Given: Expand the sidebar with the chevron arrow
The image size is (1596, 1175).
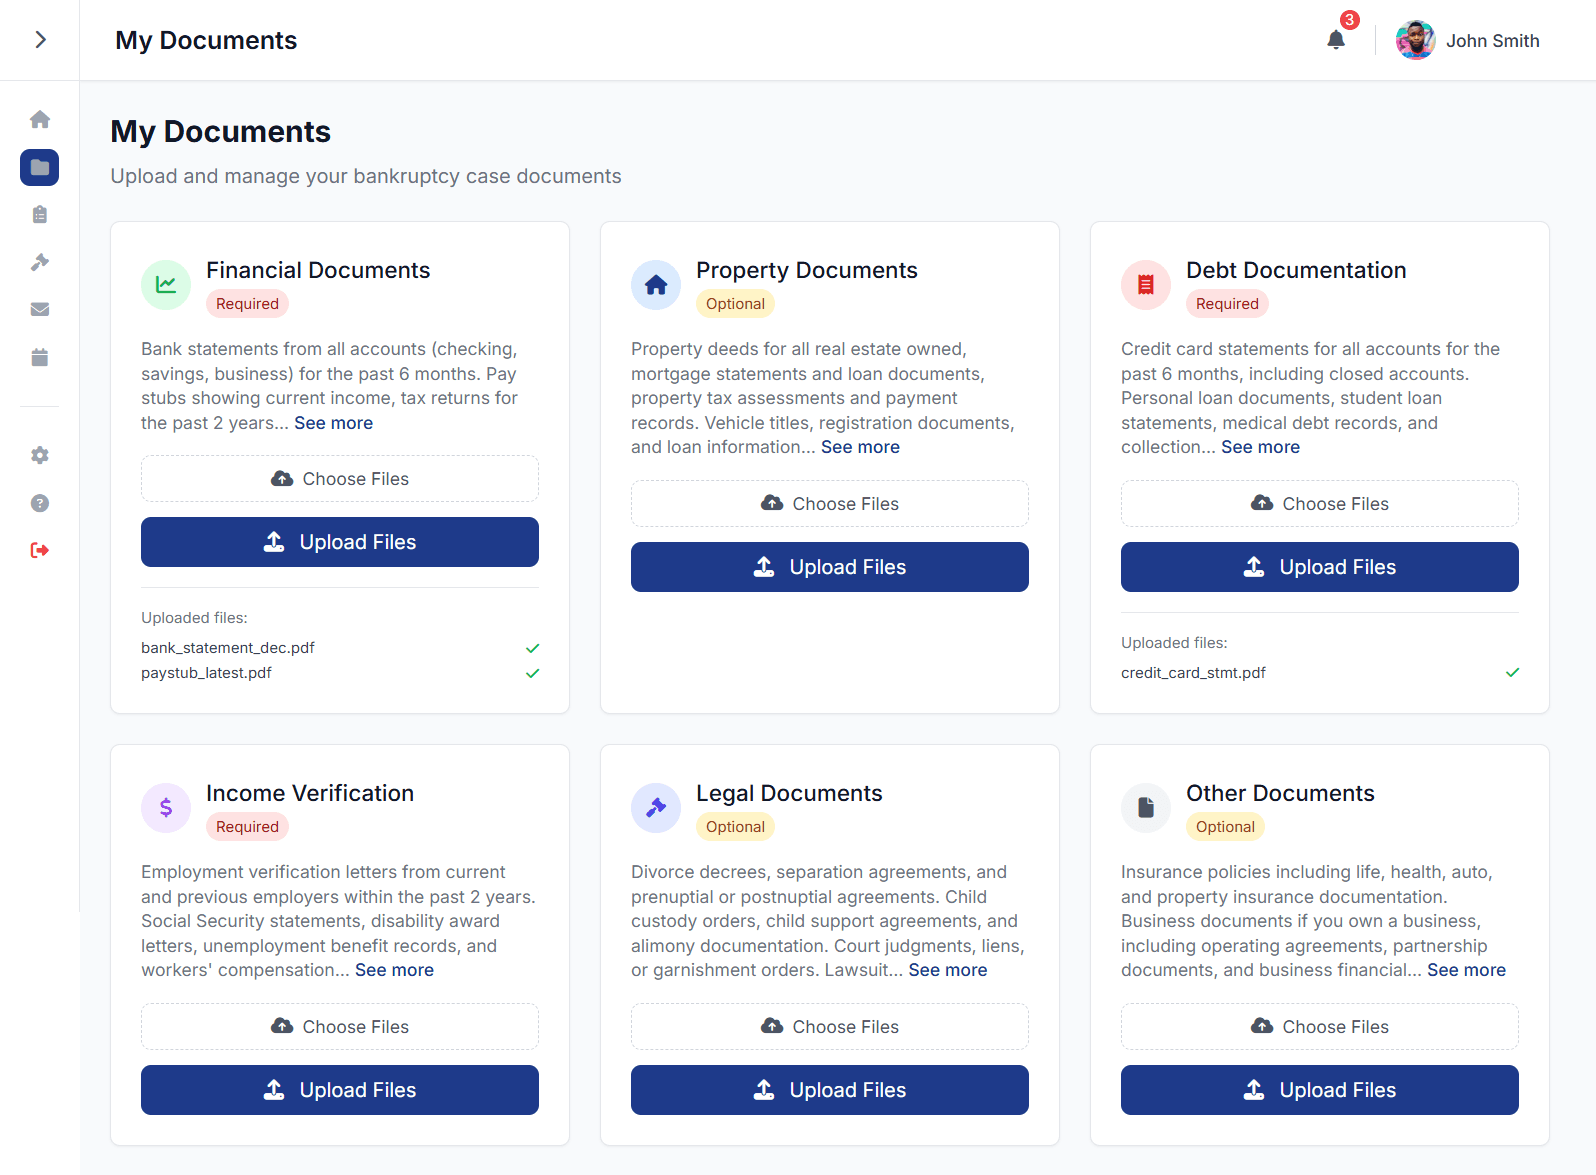Looking at the screenshot, I should [x=40, y=40].
